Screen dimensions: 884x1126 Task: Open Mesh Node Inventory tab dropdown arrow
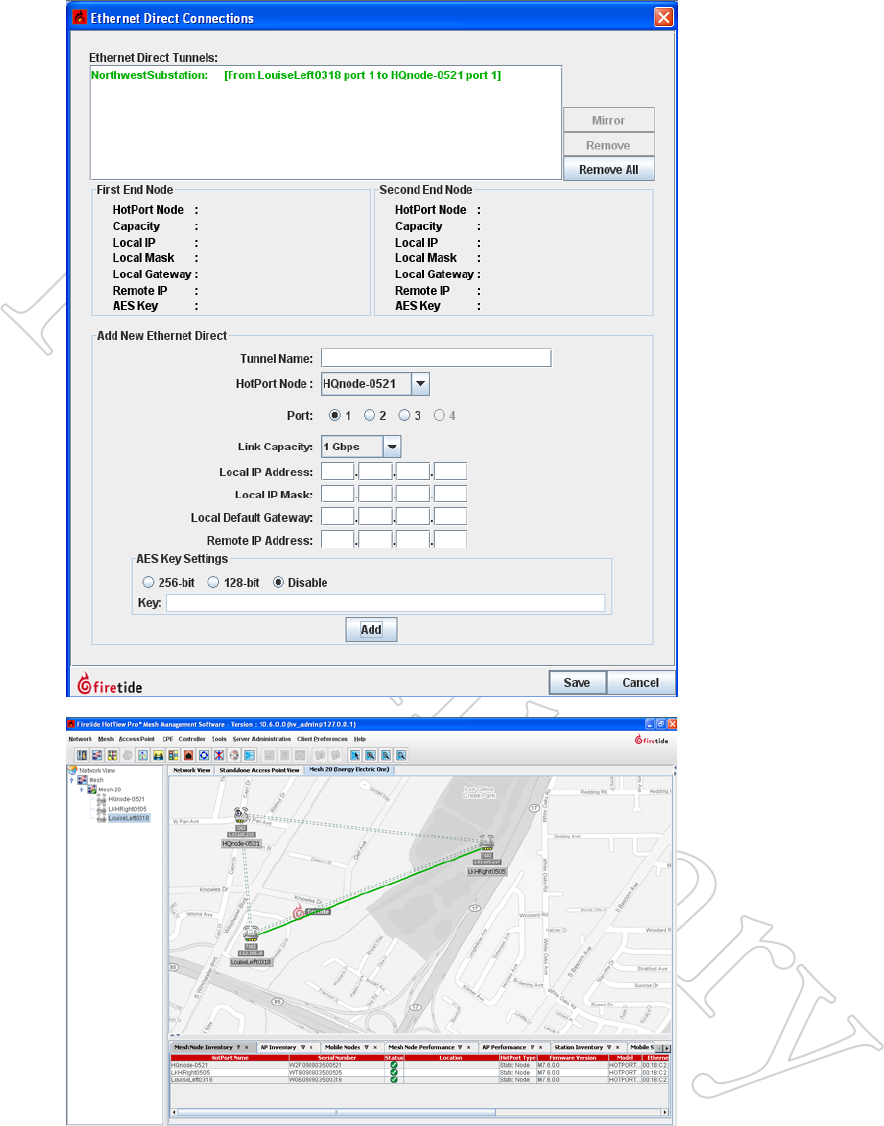[x=238, y=1047]
